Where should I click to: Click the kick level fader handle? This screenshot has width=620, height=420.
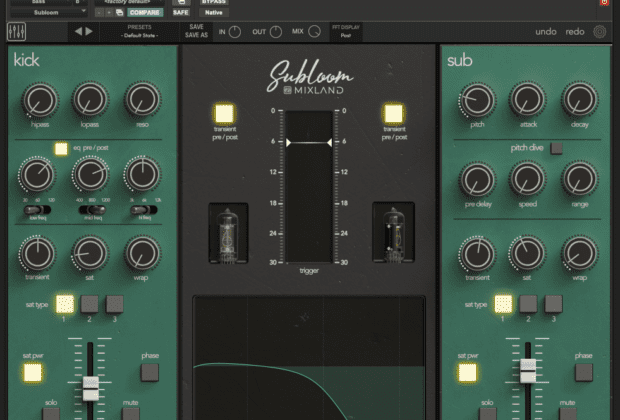click(x=91, y=389)
